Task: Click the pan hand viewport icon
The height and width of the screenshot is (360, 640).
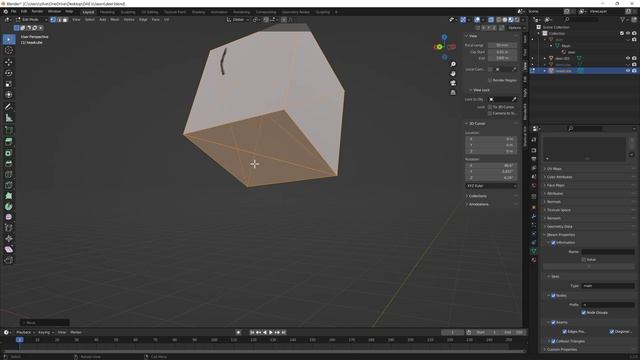Action: point(453,74)
